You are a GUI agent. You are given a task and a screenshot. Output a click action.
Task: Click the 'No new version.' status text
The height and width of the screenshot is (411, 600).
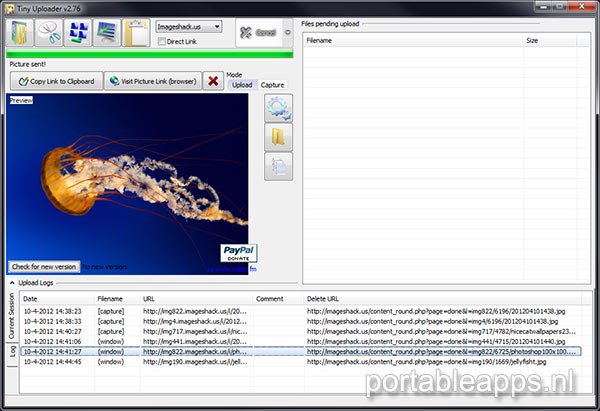tap(105, 267)
